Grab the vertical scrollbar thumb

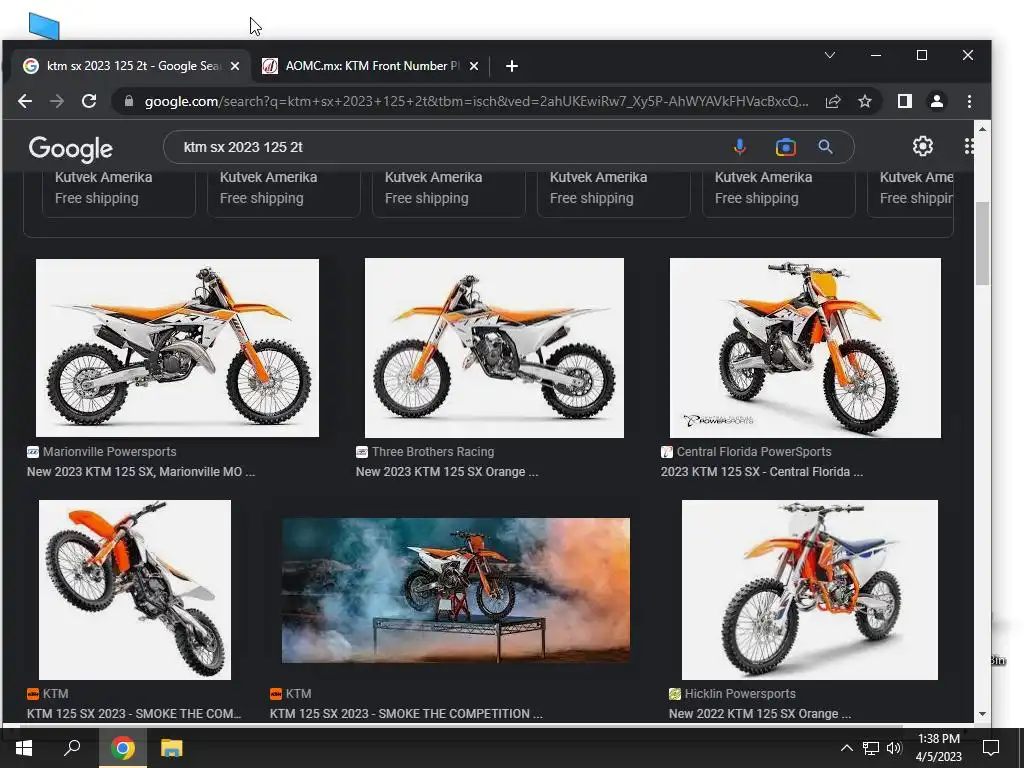[982, 243]
